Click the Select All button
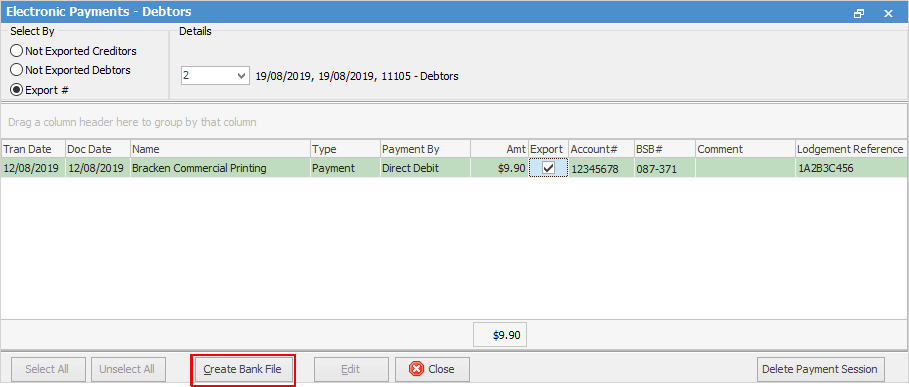The image size is (909, 387). point(48,369)
